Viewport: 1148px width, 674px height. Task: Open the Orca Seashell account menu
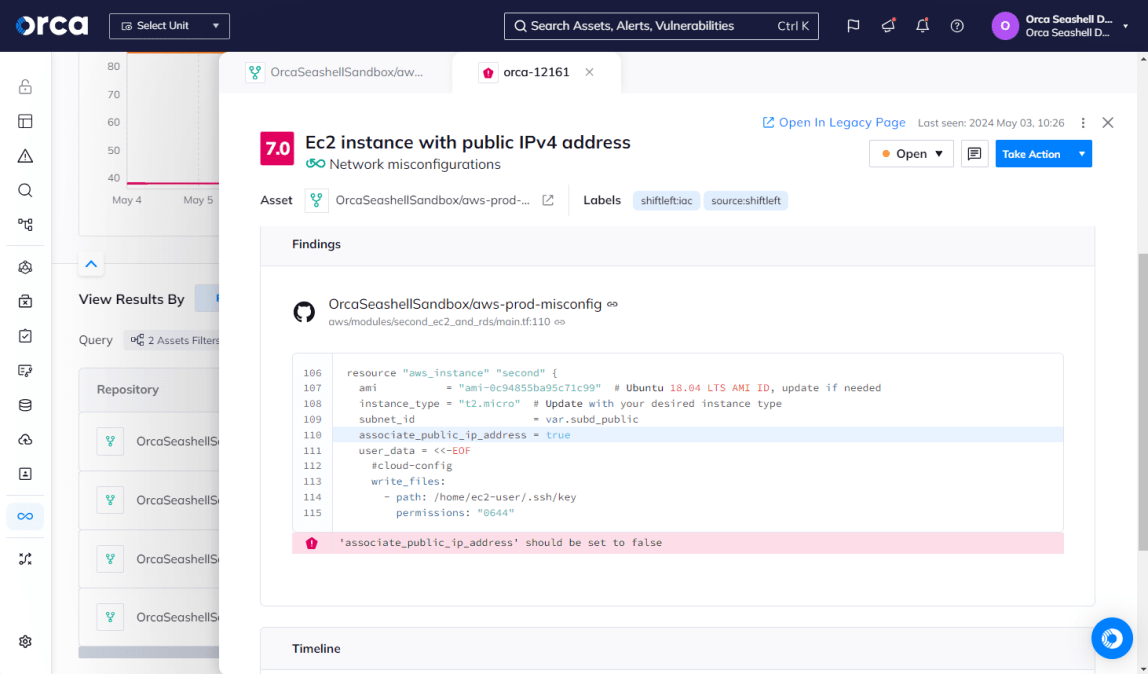[x=1060, y=26]
